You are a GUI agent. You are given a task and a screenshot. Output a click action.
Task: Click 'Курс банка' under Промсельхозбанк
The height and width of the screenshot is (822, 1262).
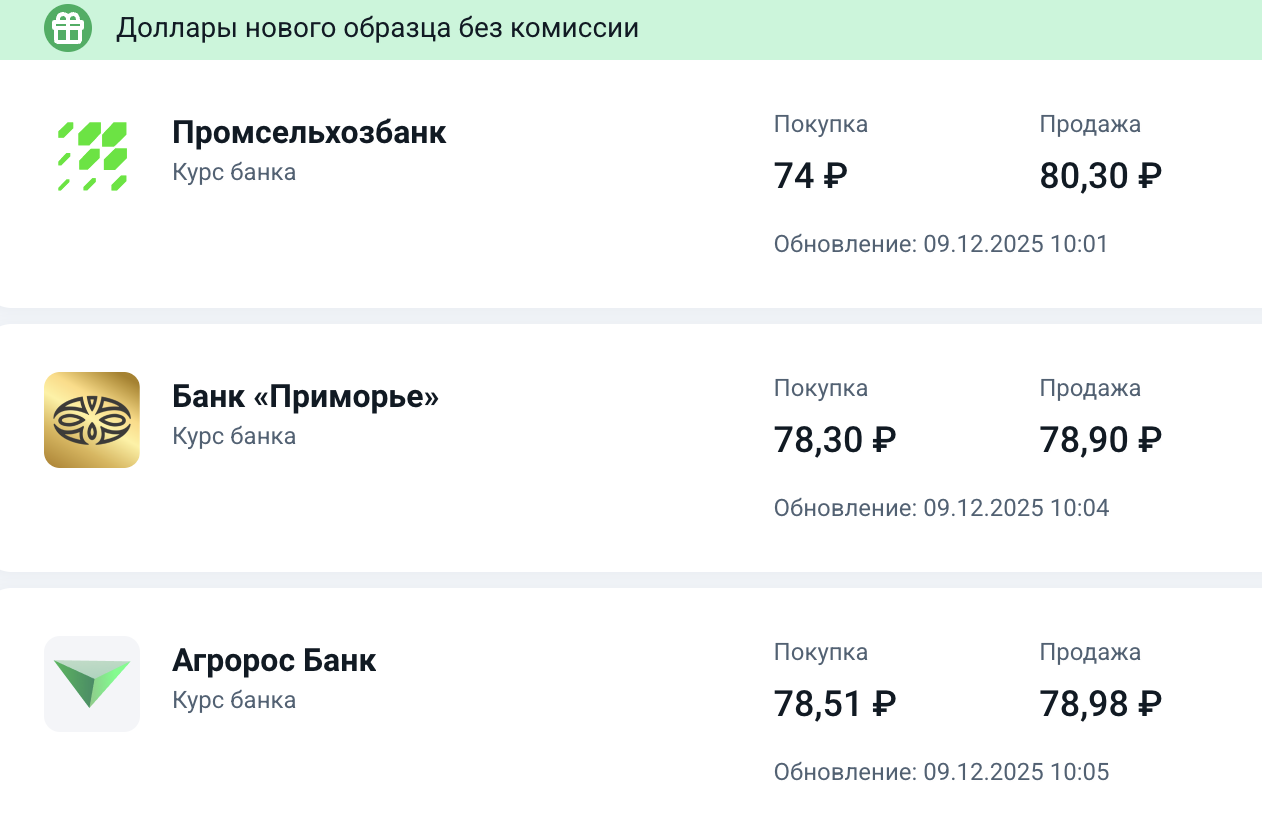[234, 172]
